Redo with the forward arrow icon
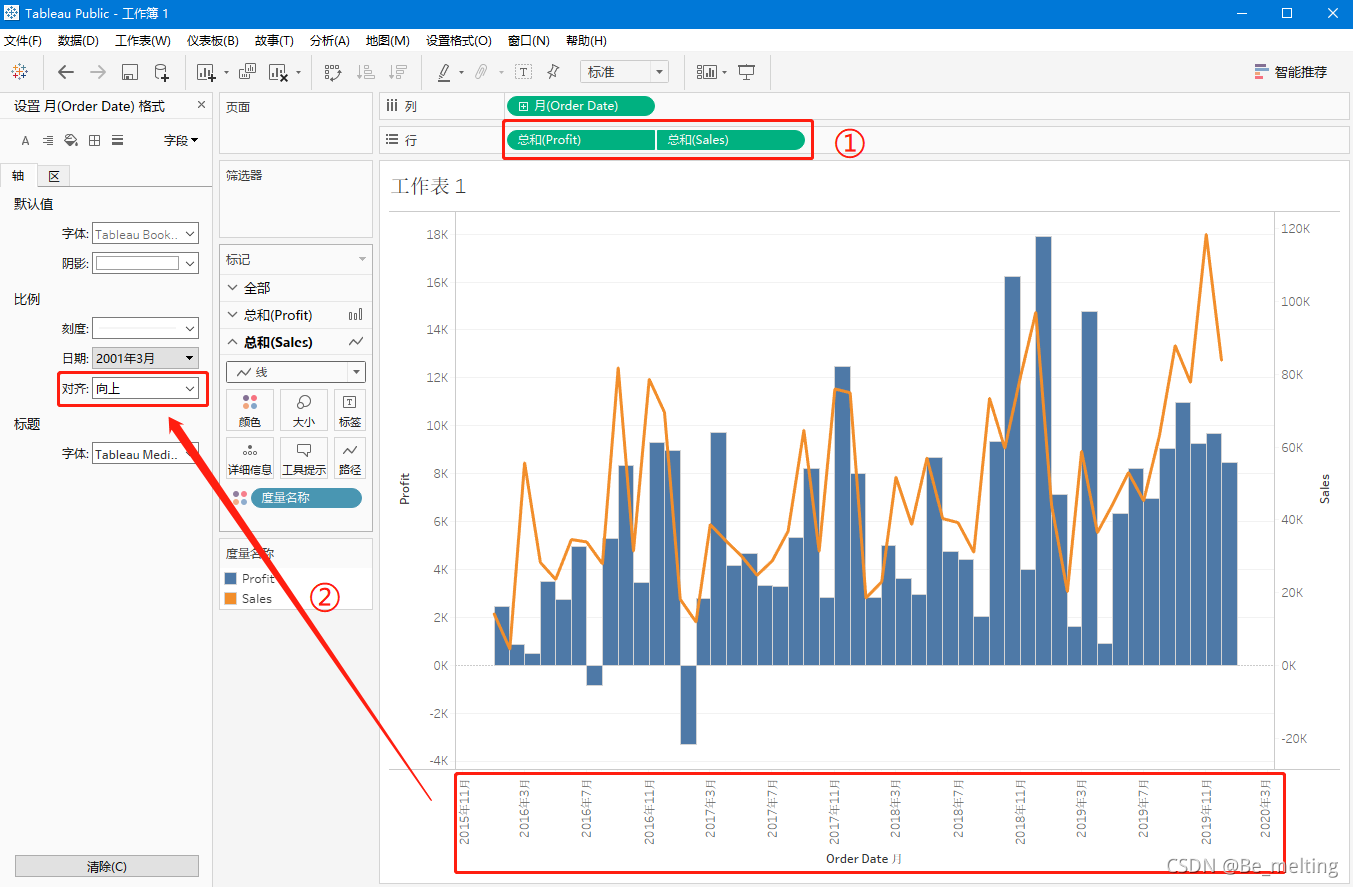This screenshot has height=887, width=1353. click(98, 72)
